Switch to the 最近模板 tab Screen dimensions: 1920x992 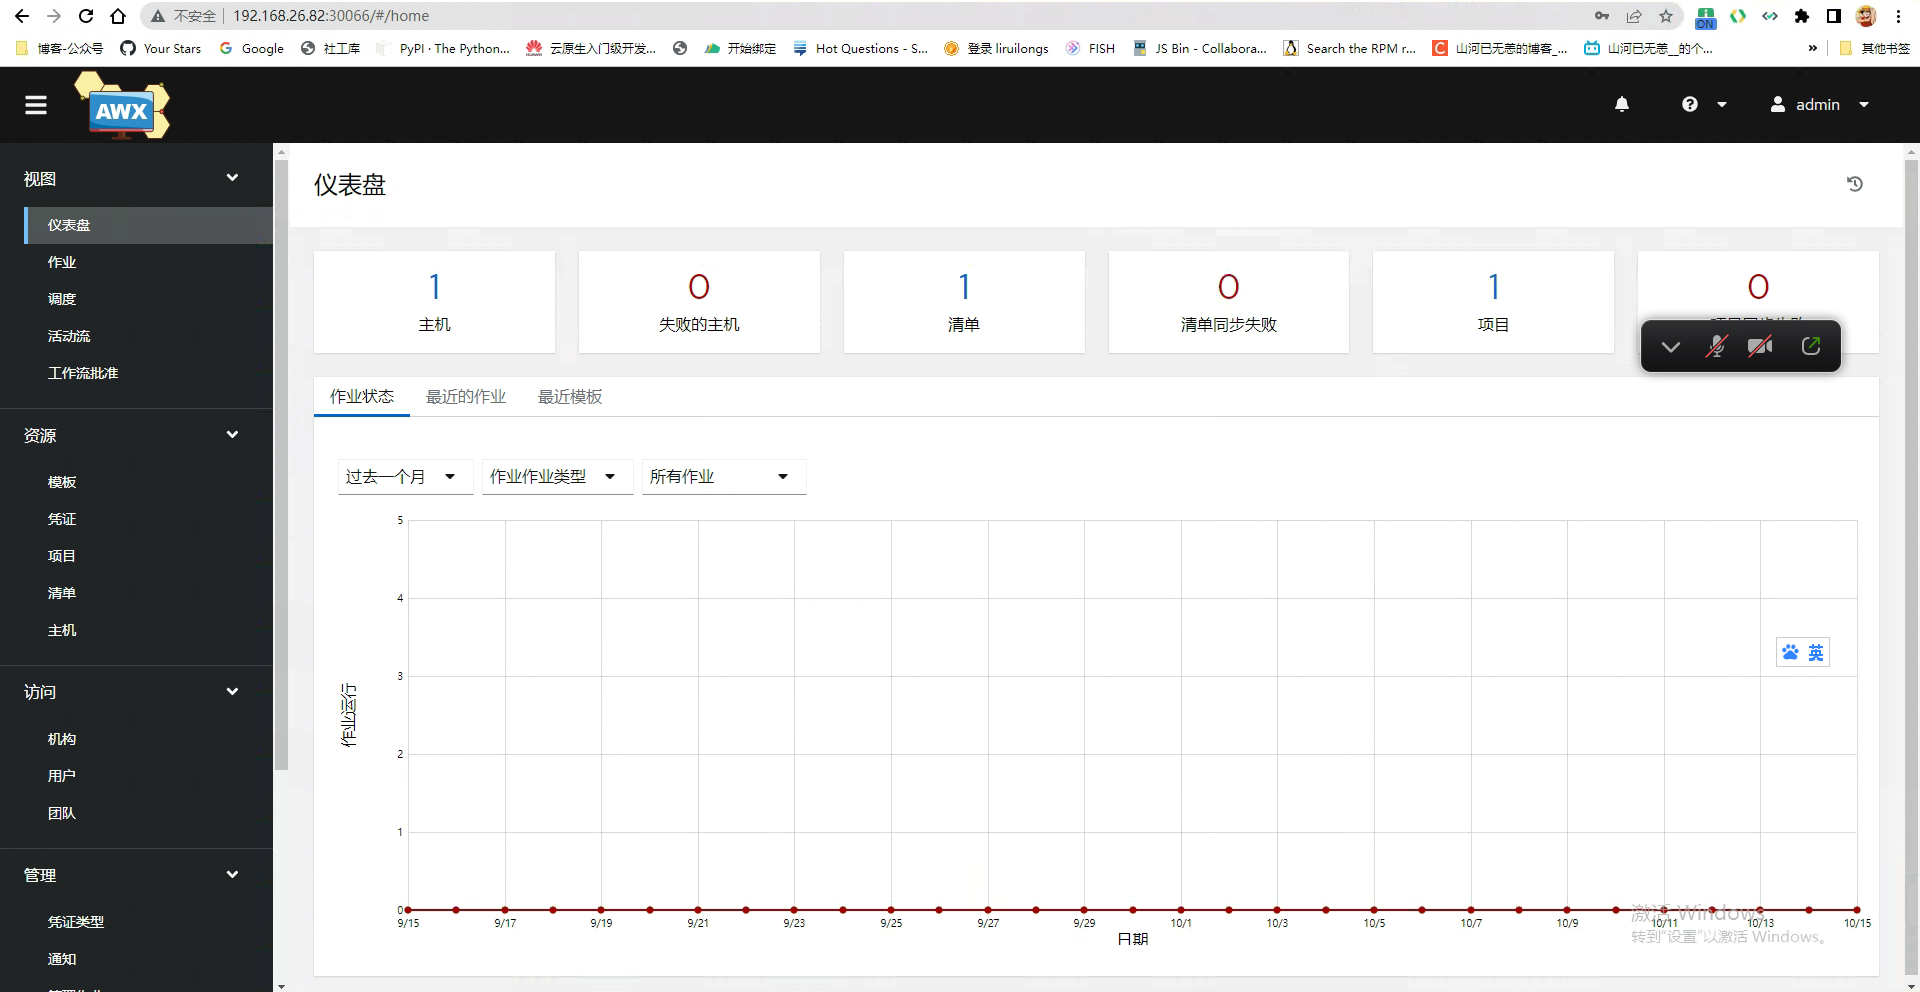[570, 397]
